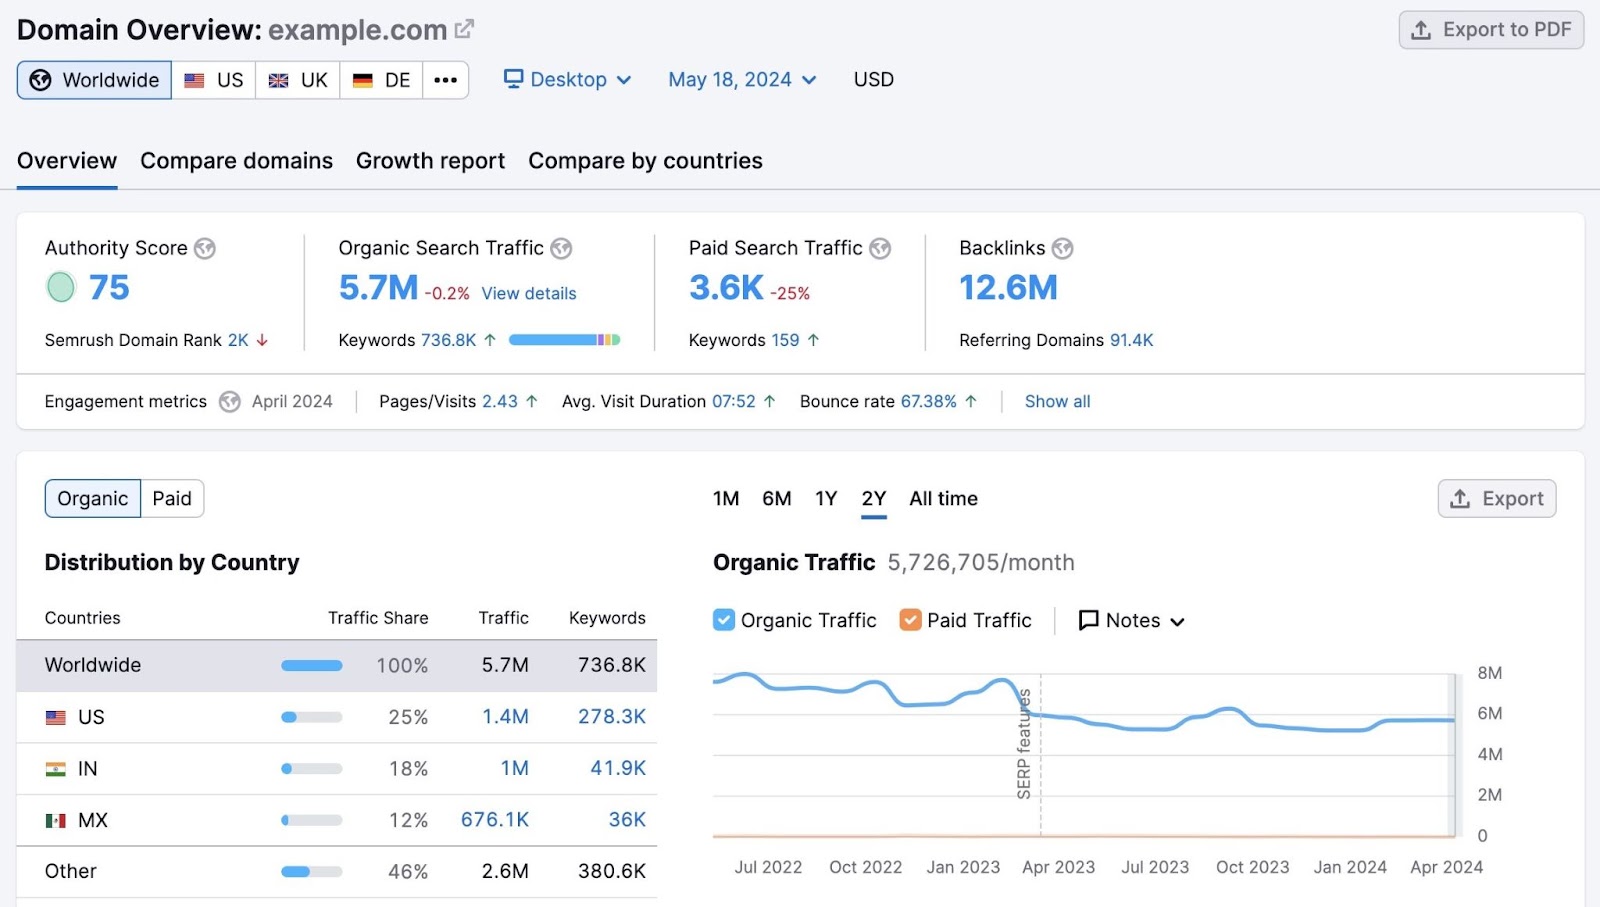Open the Compare by countries tab
This screenshot has width=1600, height=907.
645,160
